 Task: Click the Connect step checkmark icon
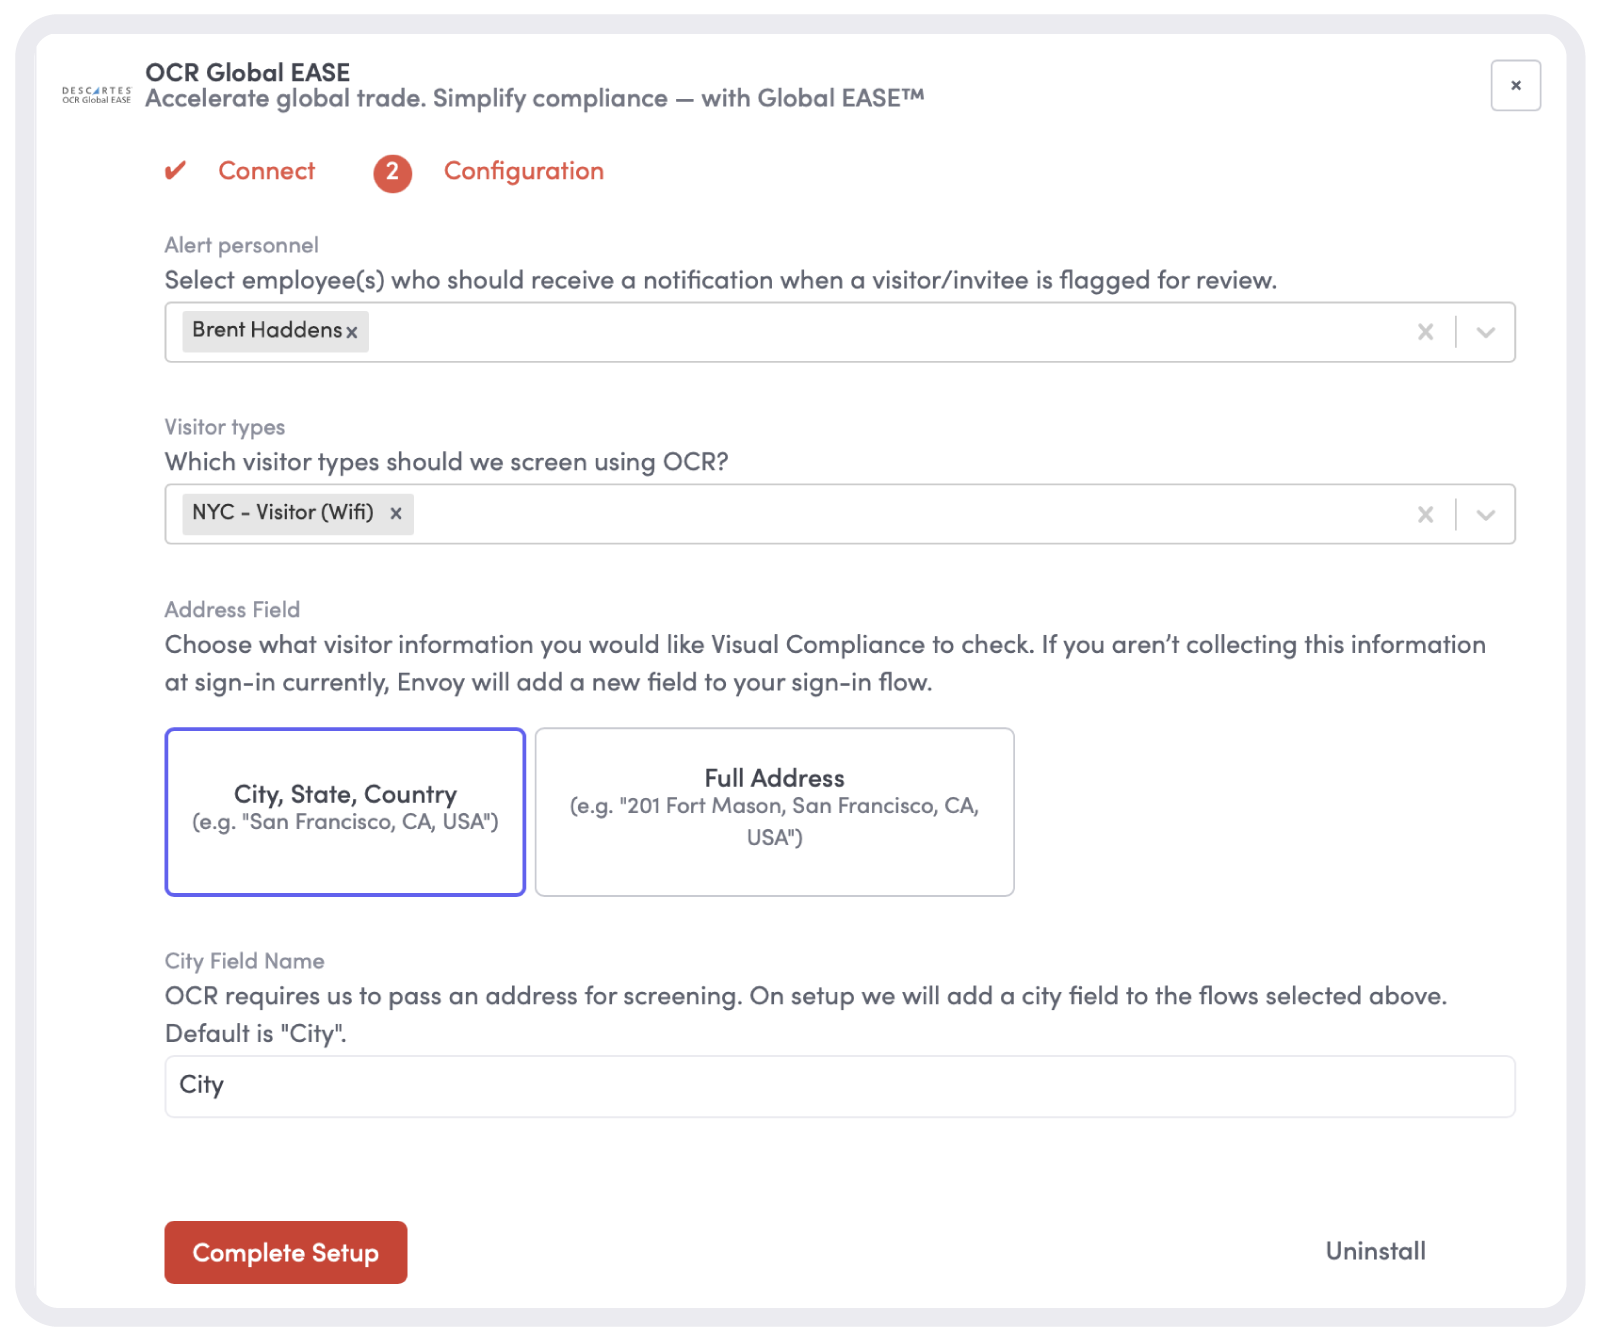[x=175, y=171]
